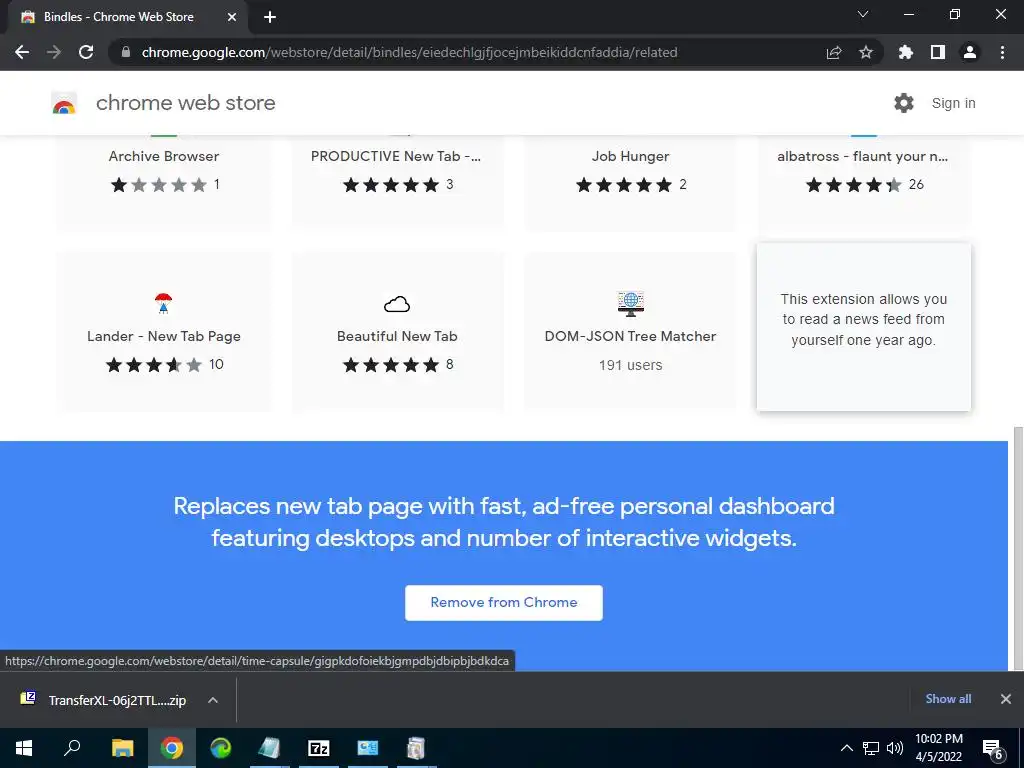Click the 191 users text
1024x768 pixels.
(630, 365)
